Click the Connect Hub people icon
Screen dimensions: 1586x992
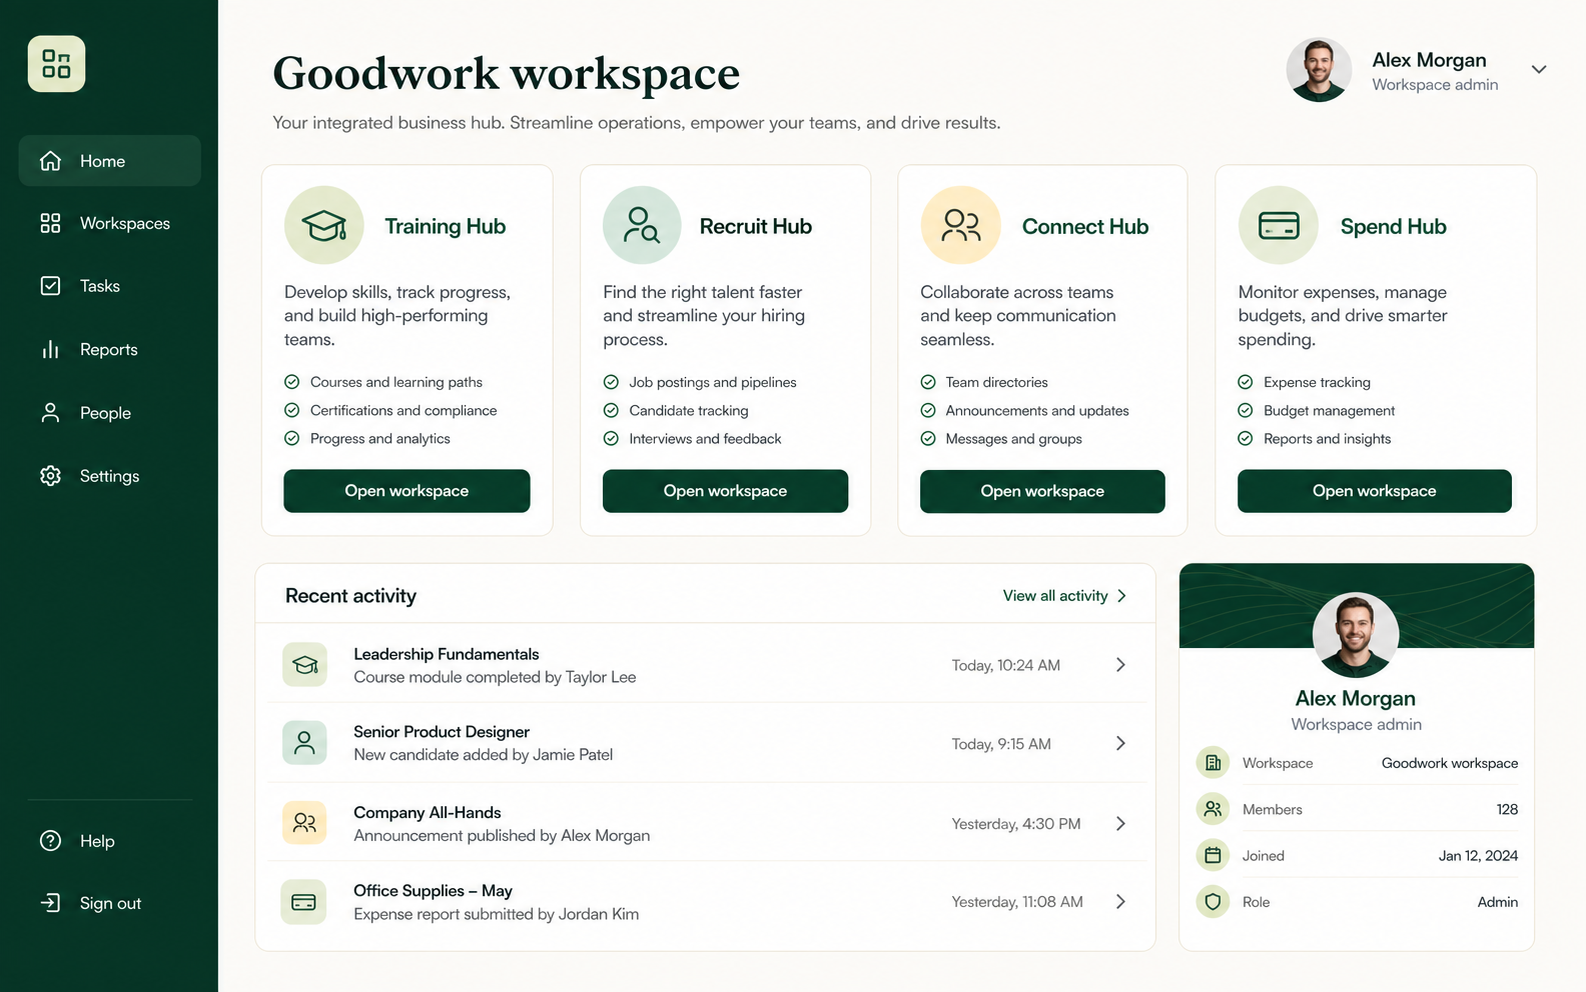pos(961,225)
